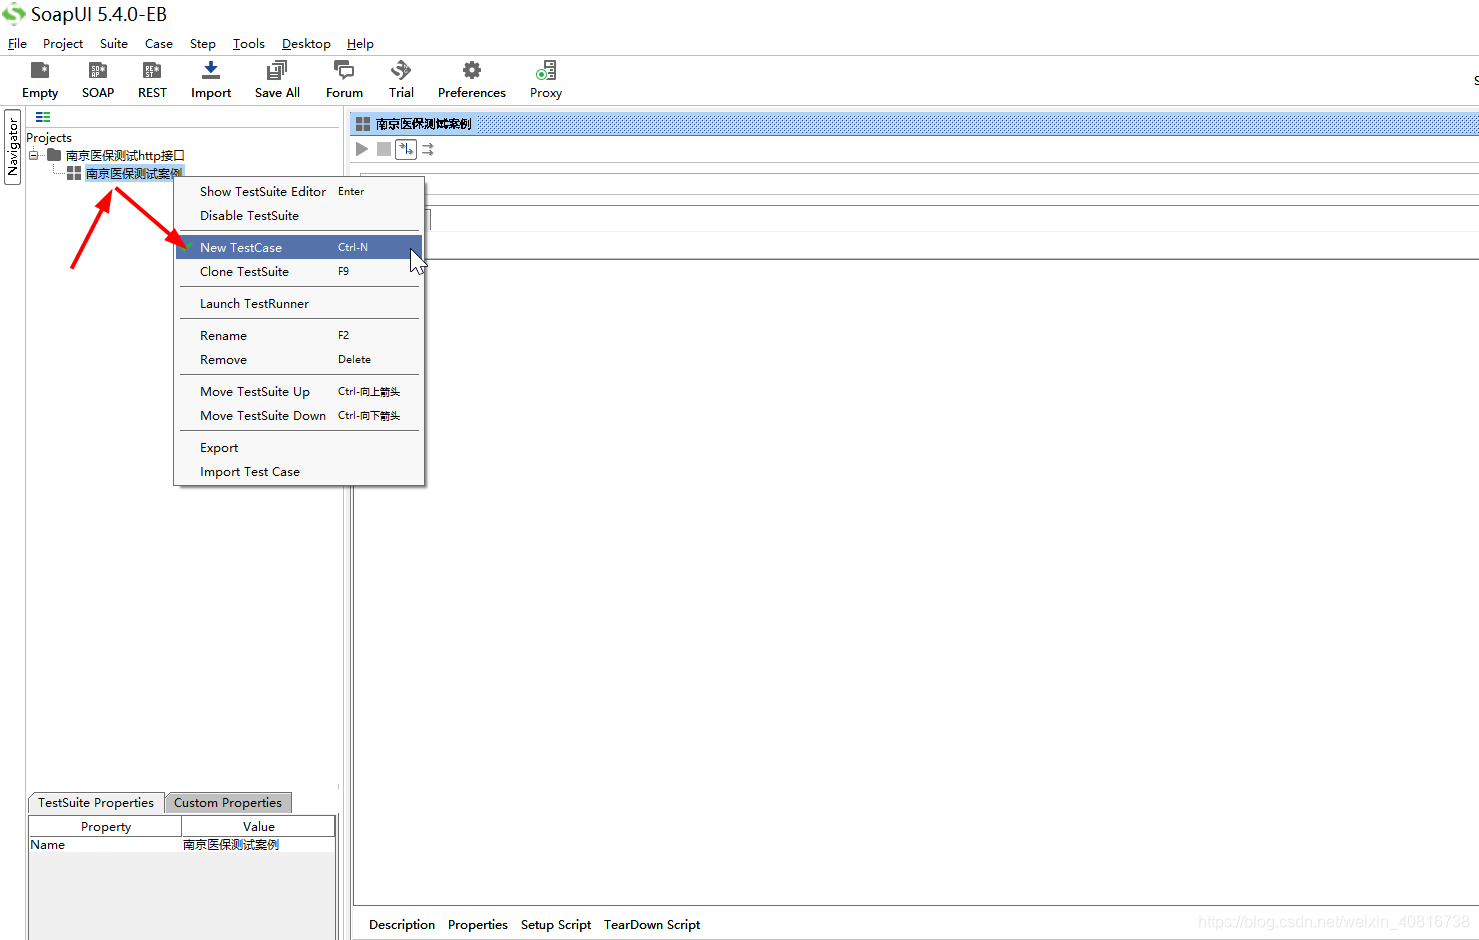Run the TestSuite with the green play button
Image resolution: width=1479 pixels, height=940 pixels.
[x=362, y=149]
